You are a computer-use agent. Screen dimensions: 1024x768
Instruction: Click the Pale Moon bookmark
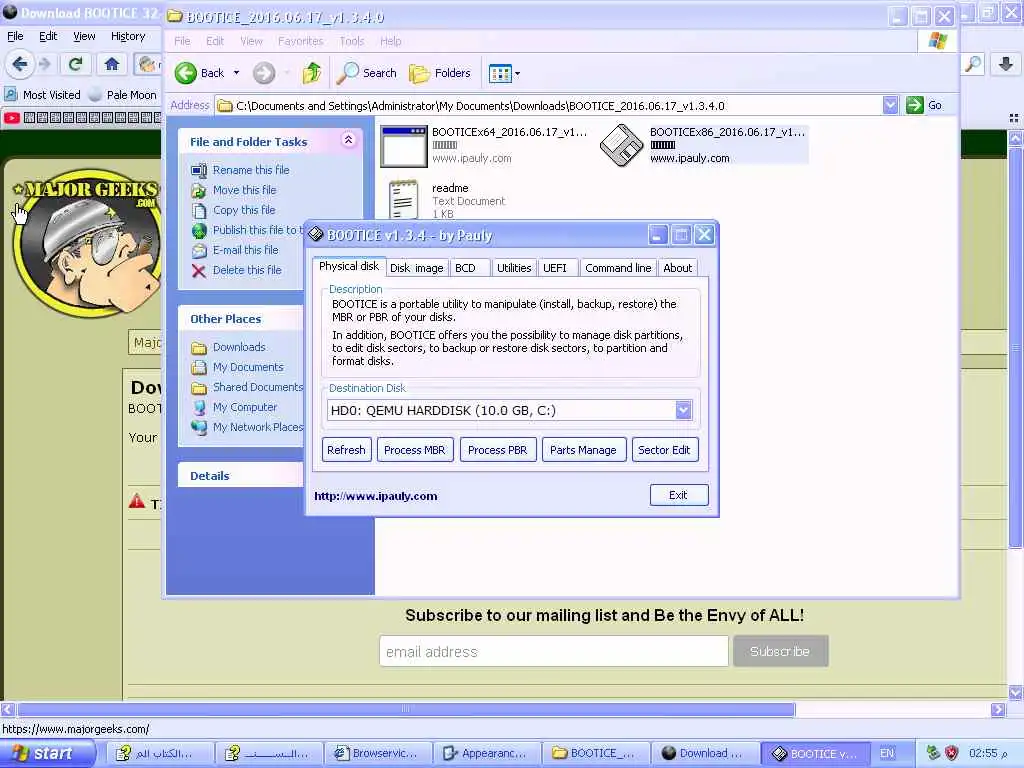[123, 95]
